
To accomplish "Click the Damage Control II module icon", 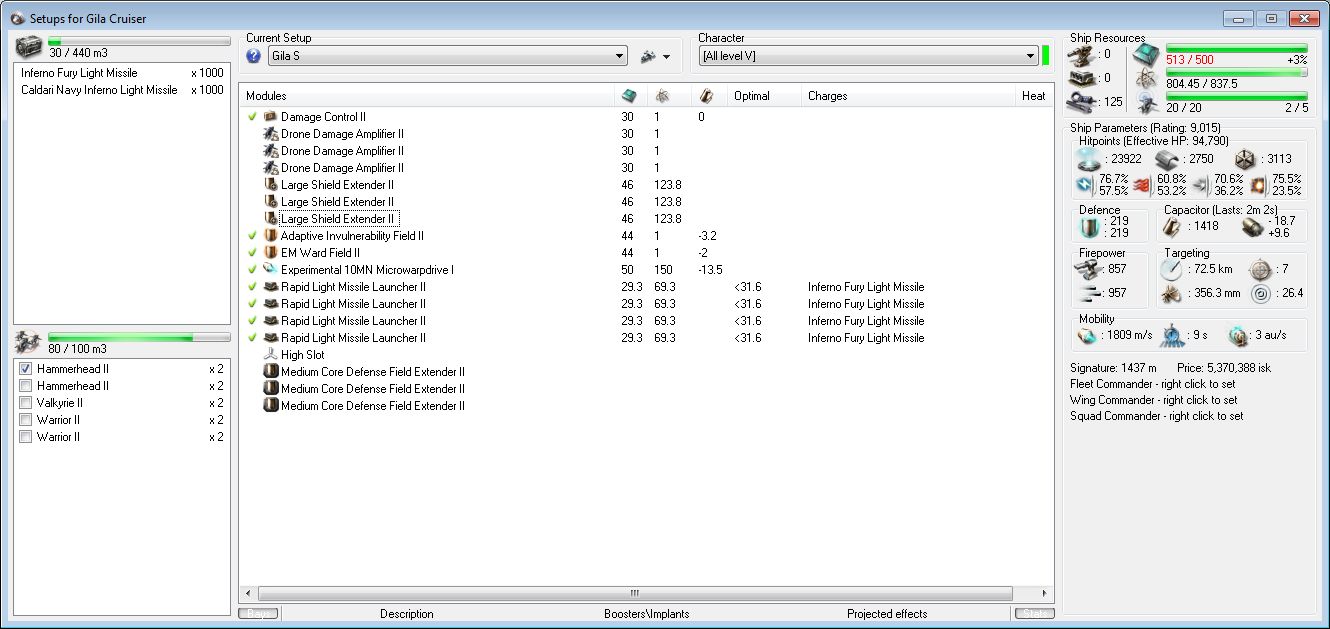I will pos(270,117).
